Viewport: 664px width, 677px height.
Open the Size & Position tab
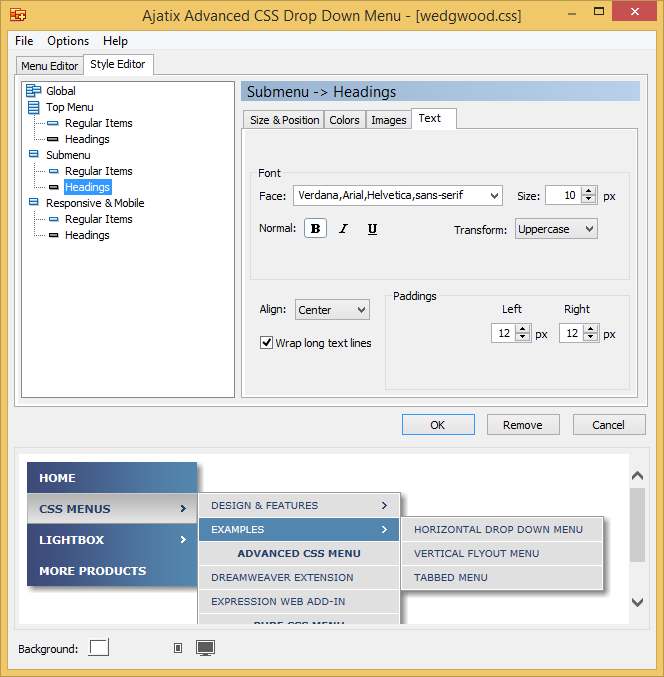(x=285, y=120)
